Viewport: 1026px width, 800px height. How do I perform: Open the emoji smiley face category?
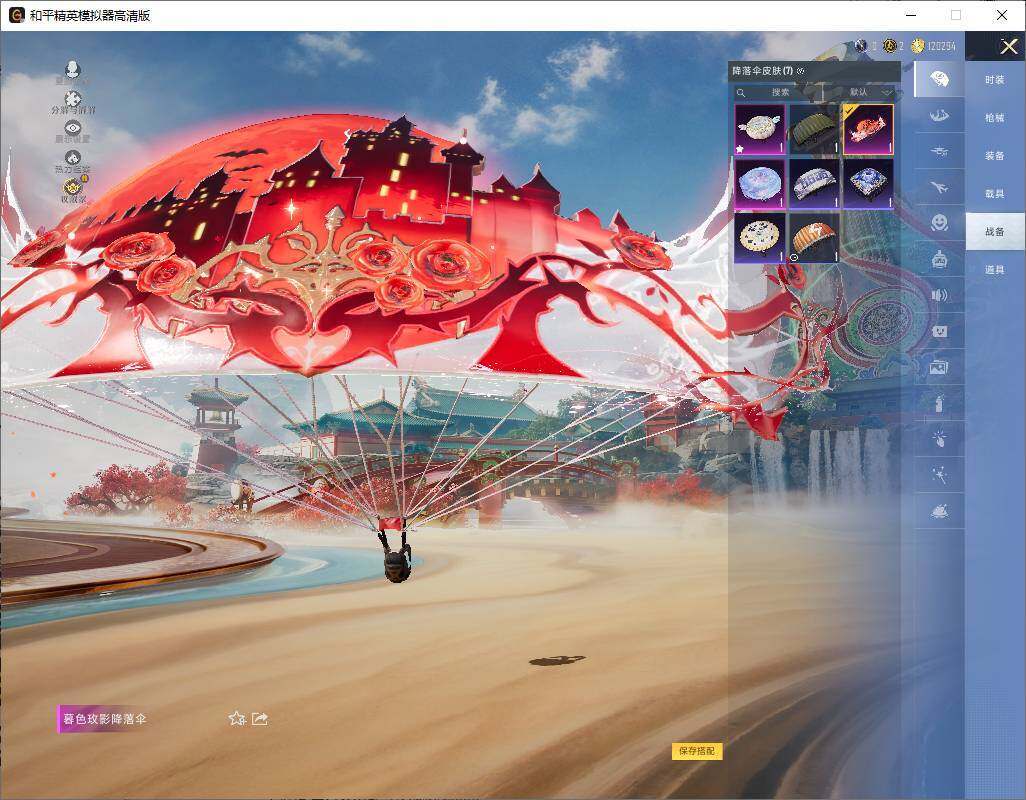point(939,222)
